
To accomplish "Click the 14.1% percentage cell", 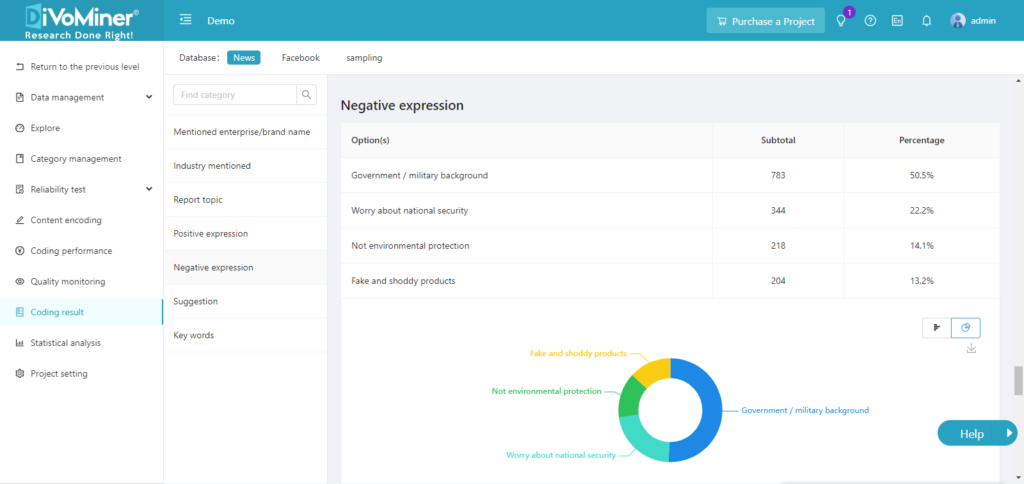I will tap(921, 246).
